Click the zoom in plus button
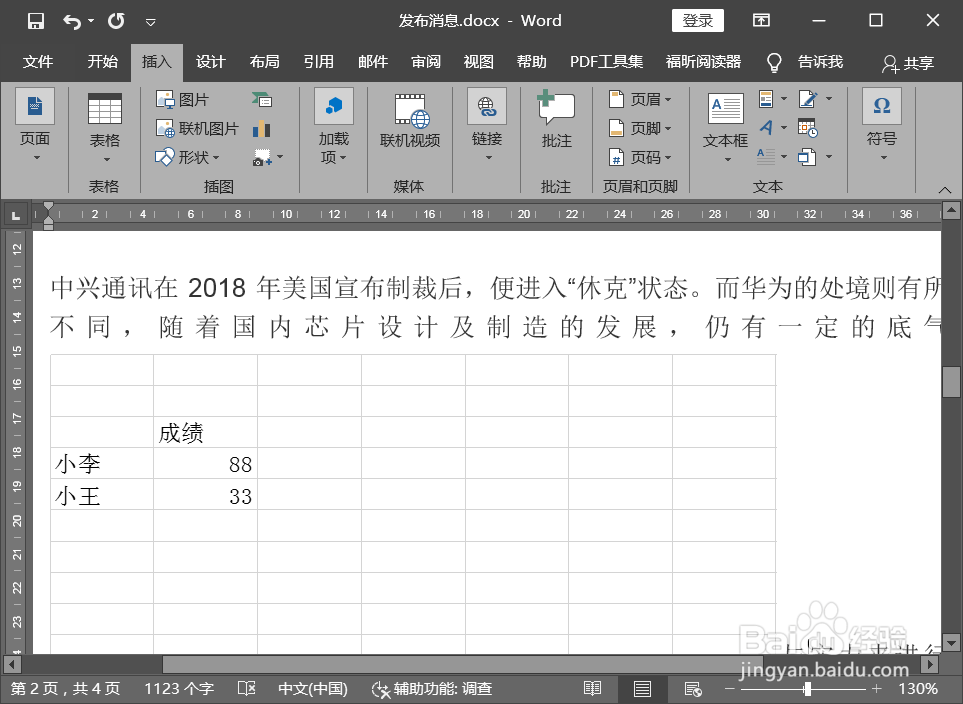 [876, 689]
